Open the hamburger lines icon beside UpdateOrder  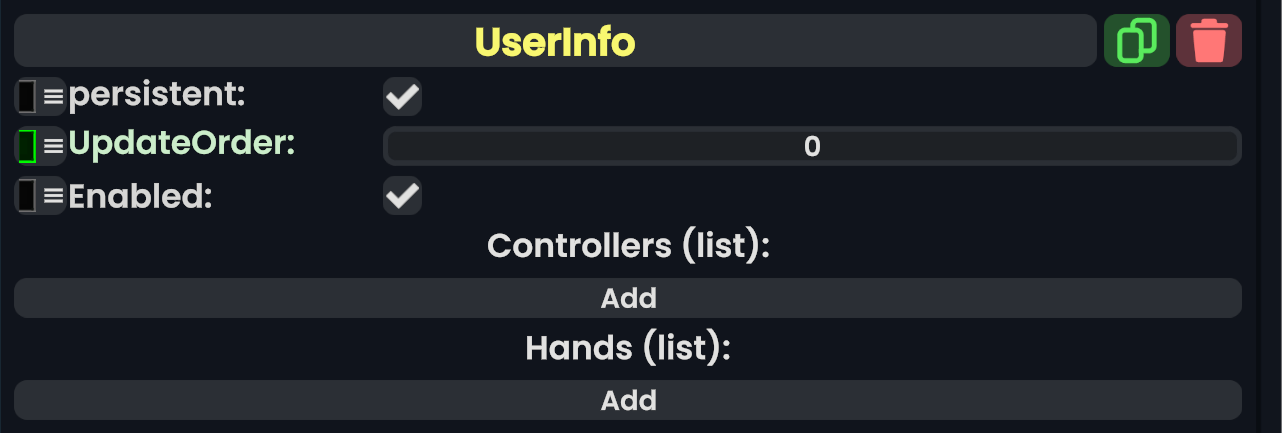[x=53, y=146]
